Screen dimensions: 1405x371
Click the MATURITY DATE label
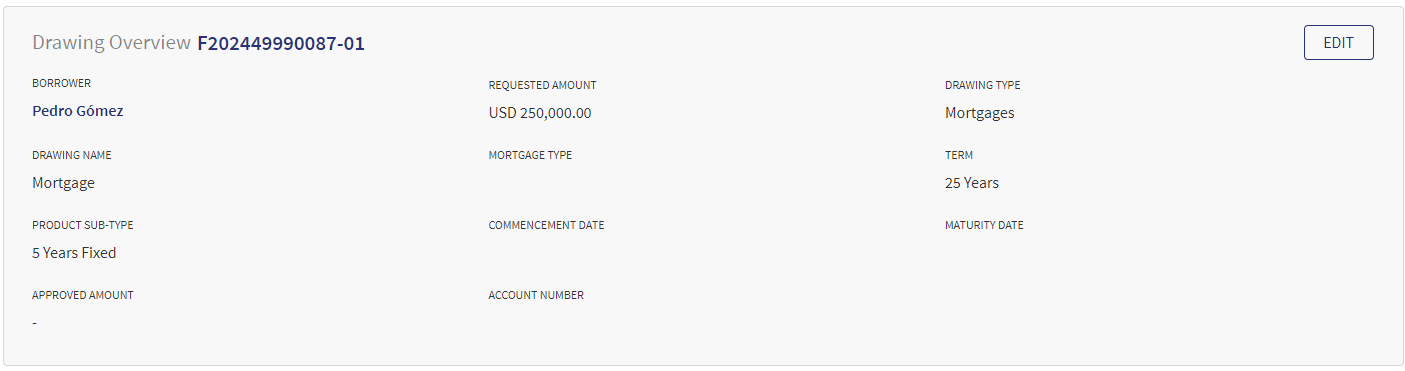tap(984, 226)
